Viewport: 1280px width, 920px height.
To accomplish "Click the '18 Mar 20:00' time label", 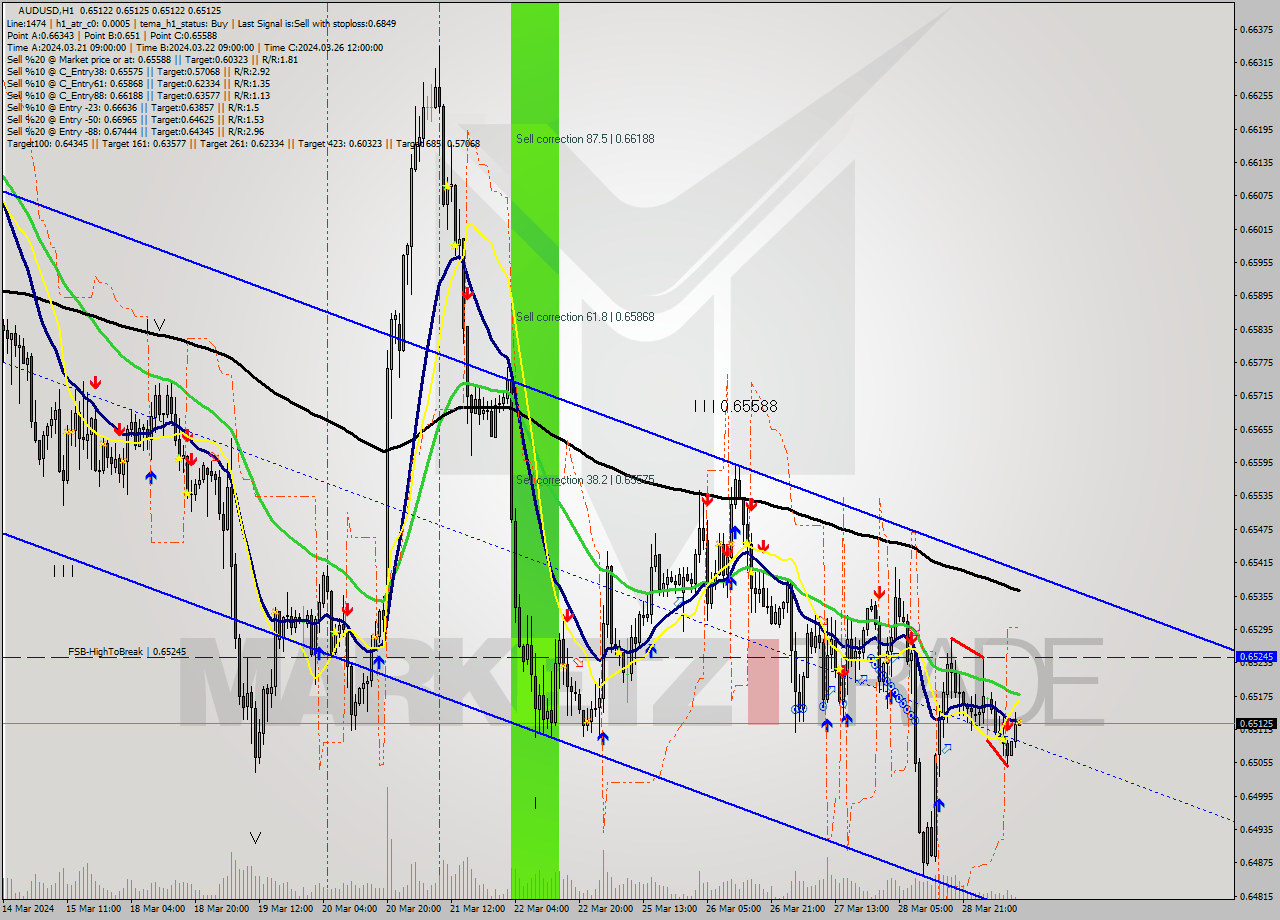I will 221,908.
